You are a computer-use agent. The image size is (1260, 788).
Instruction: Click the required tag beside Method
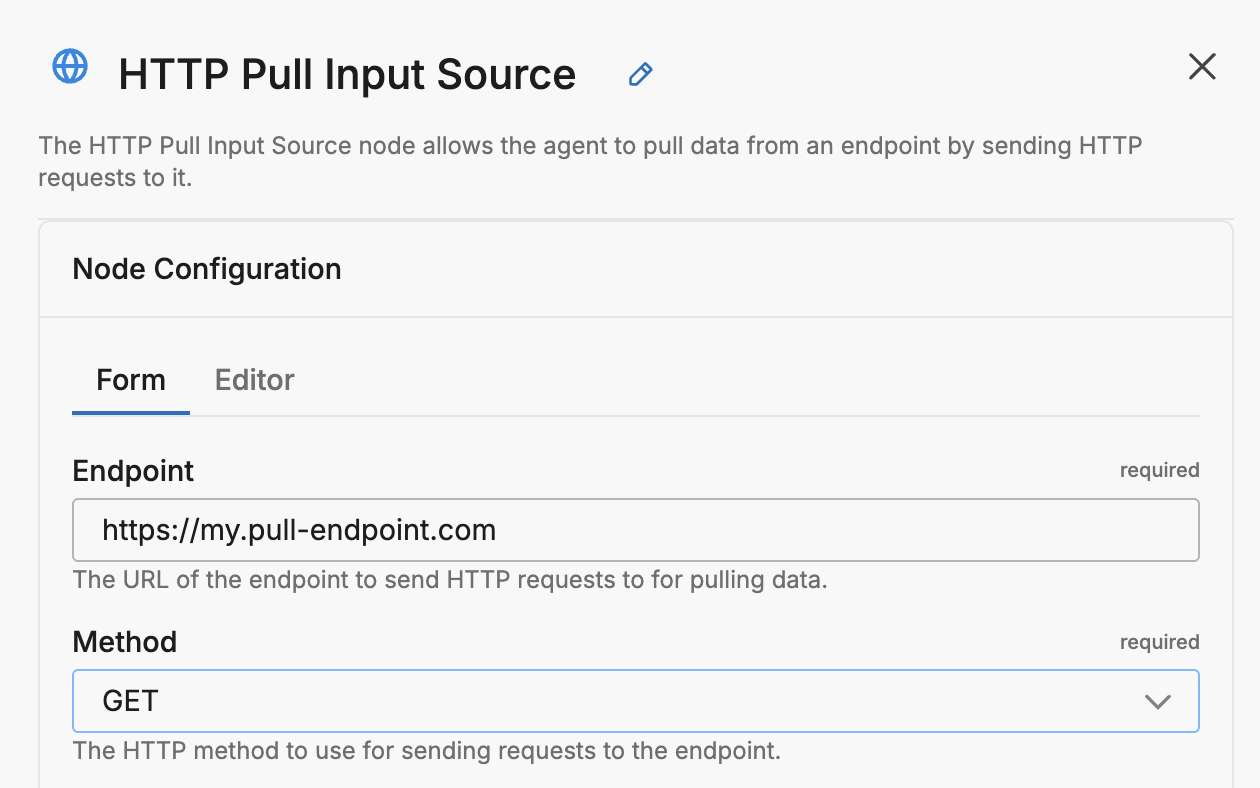(1159, 642)
